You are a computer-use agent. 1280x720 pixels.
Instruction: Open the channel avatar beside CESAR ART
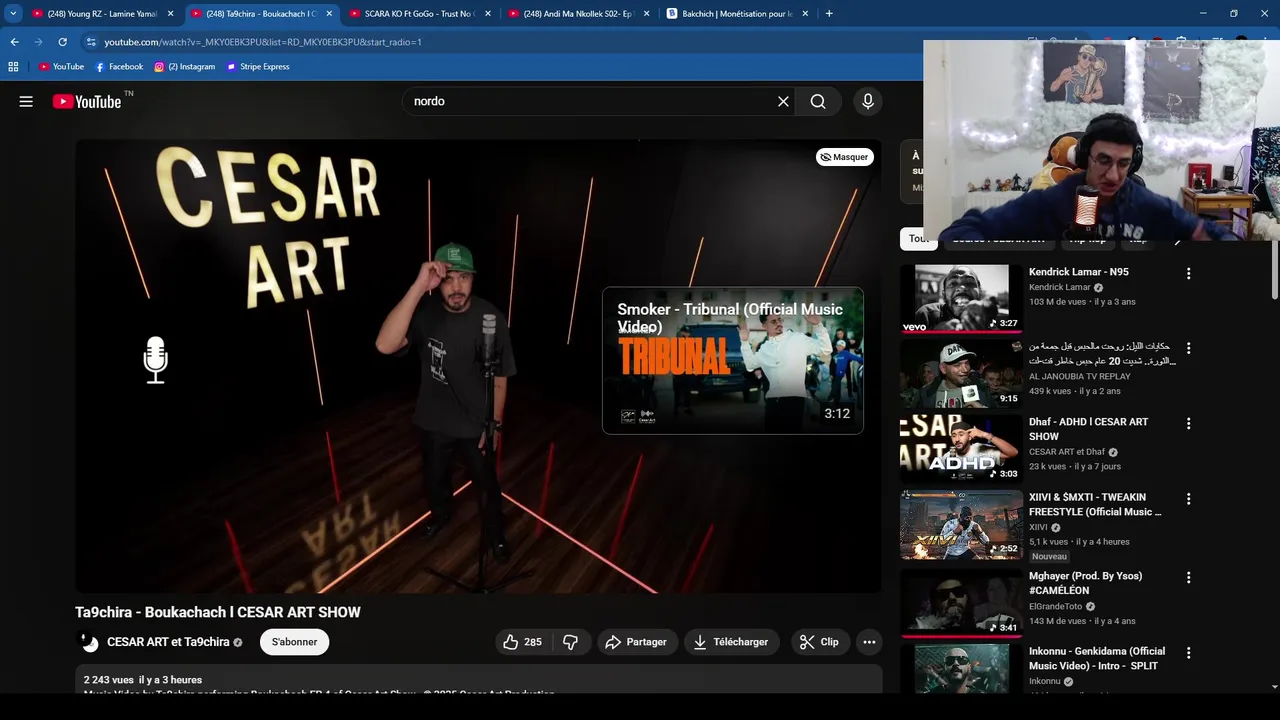[89, 642]
